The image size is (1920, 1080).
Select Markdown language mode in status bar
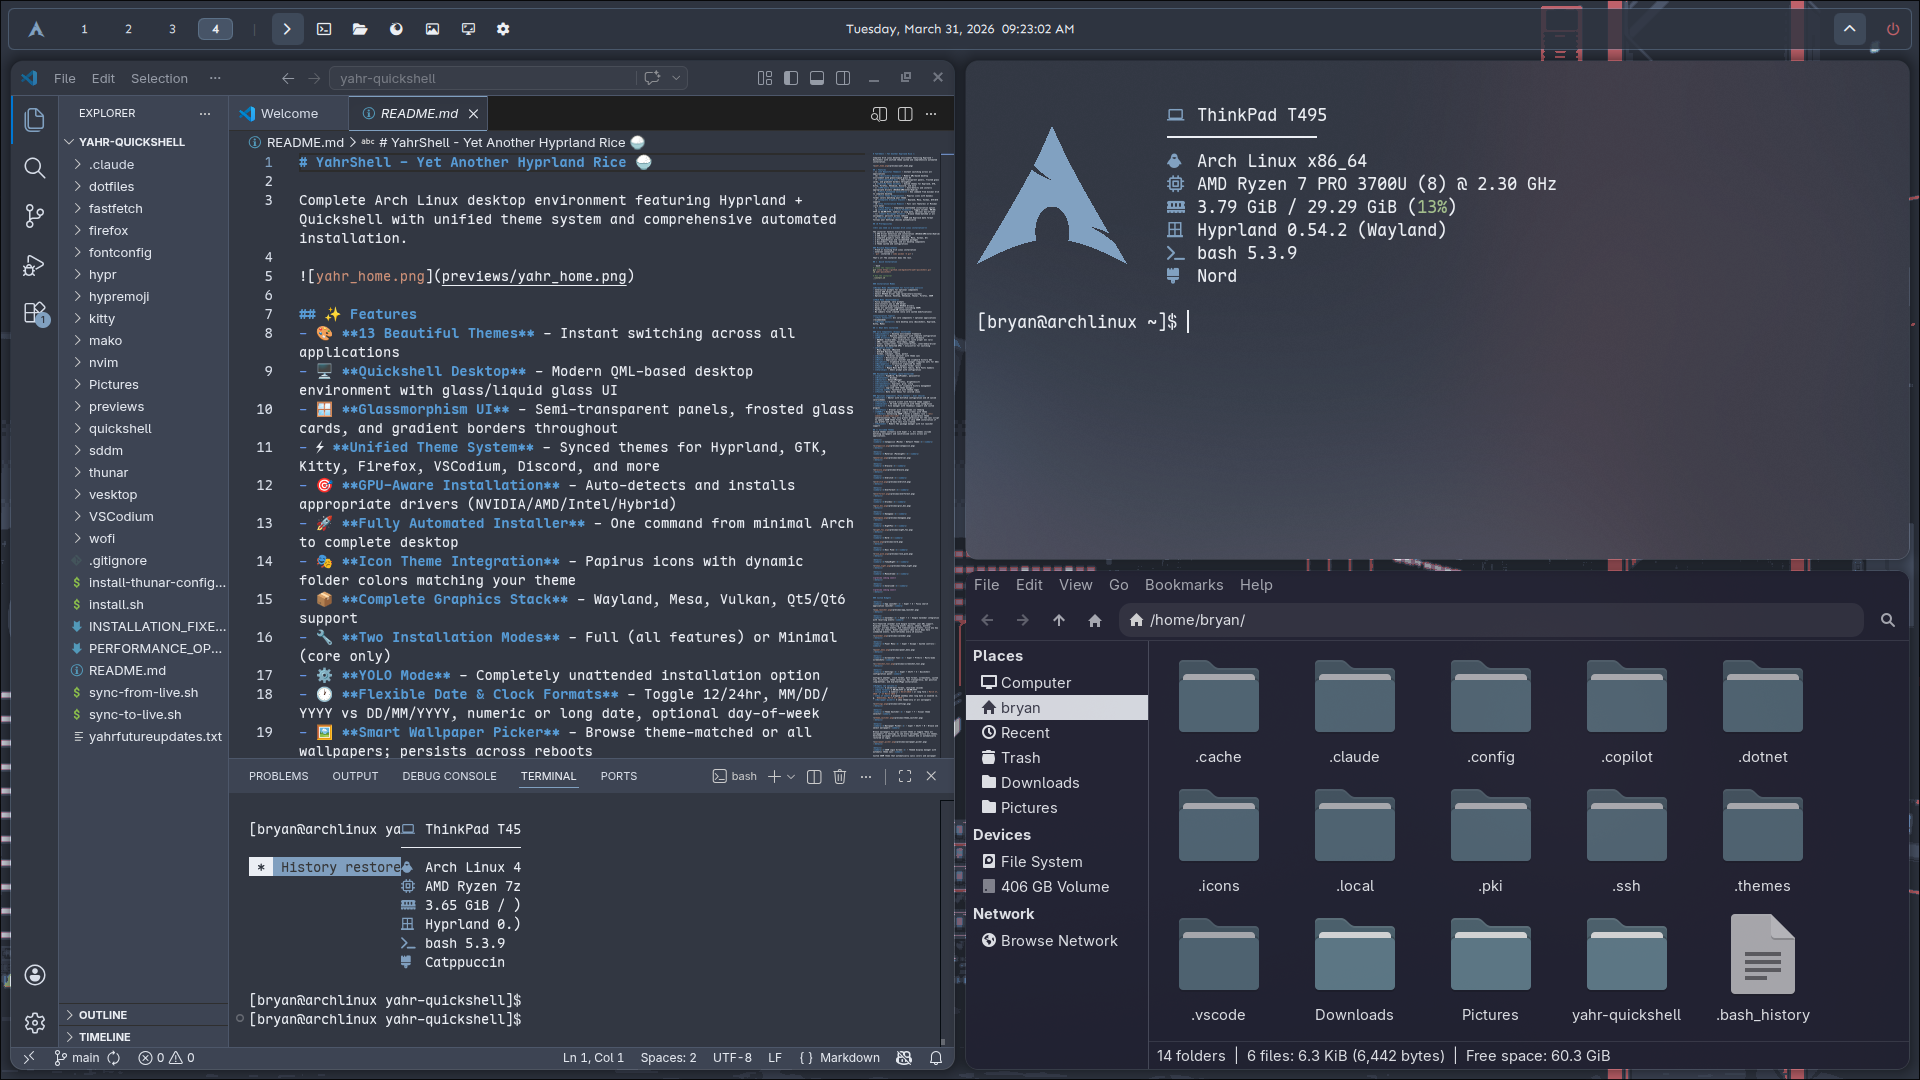tap(849, 1058)
